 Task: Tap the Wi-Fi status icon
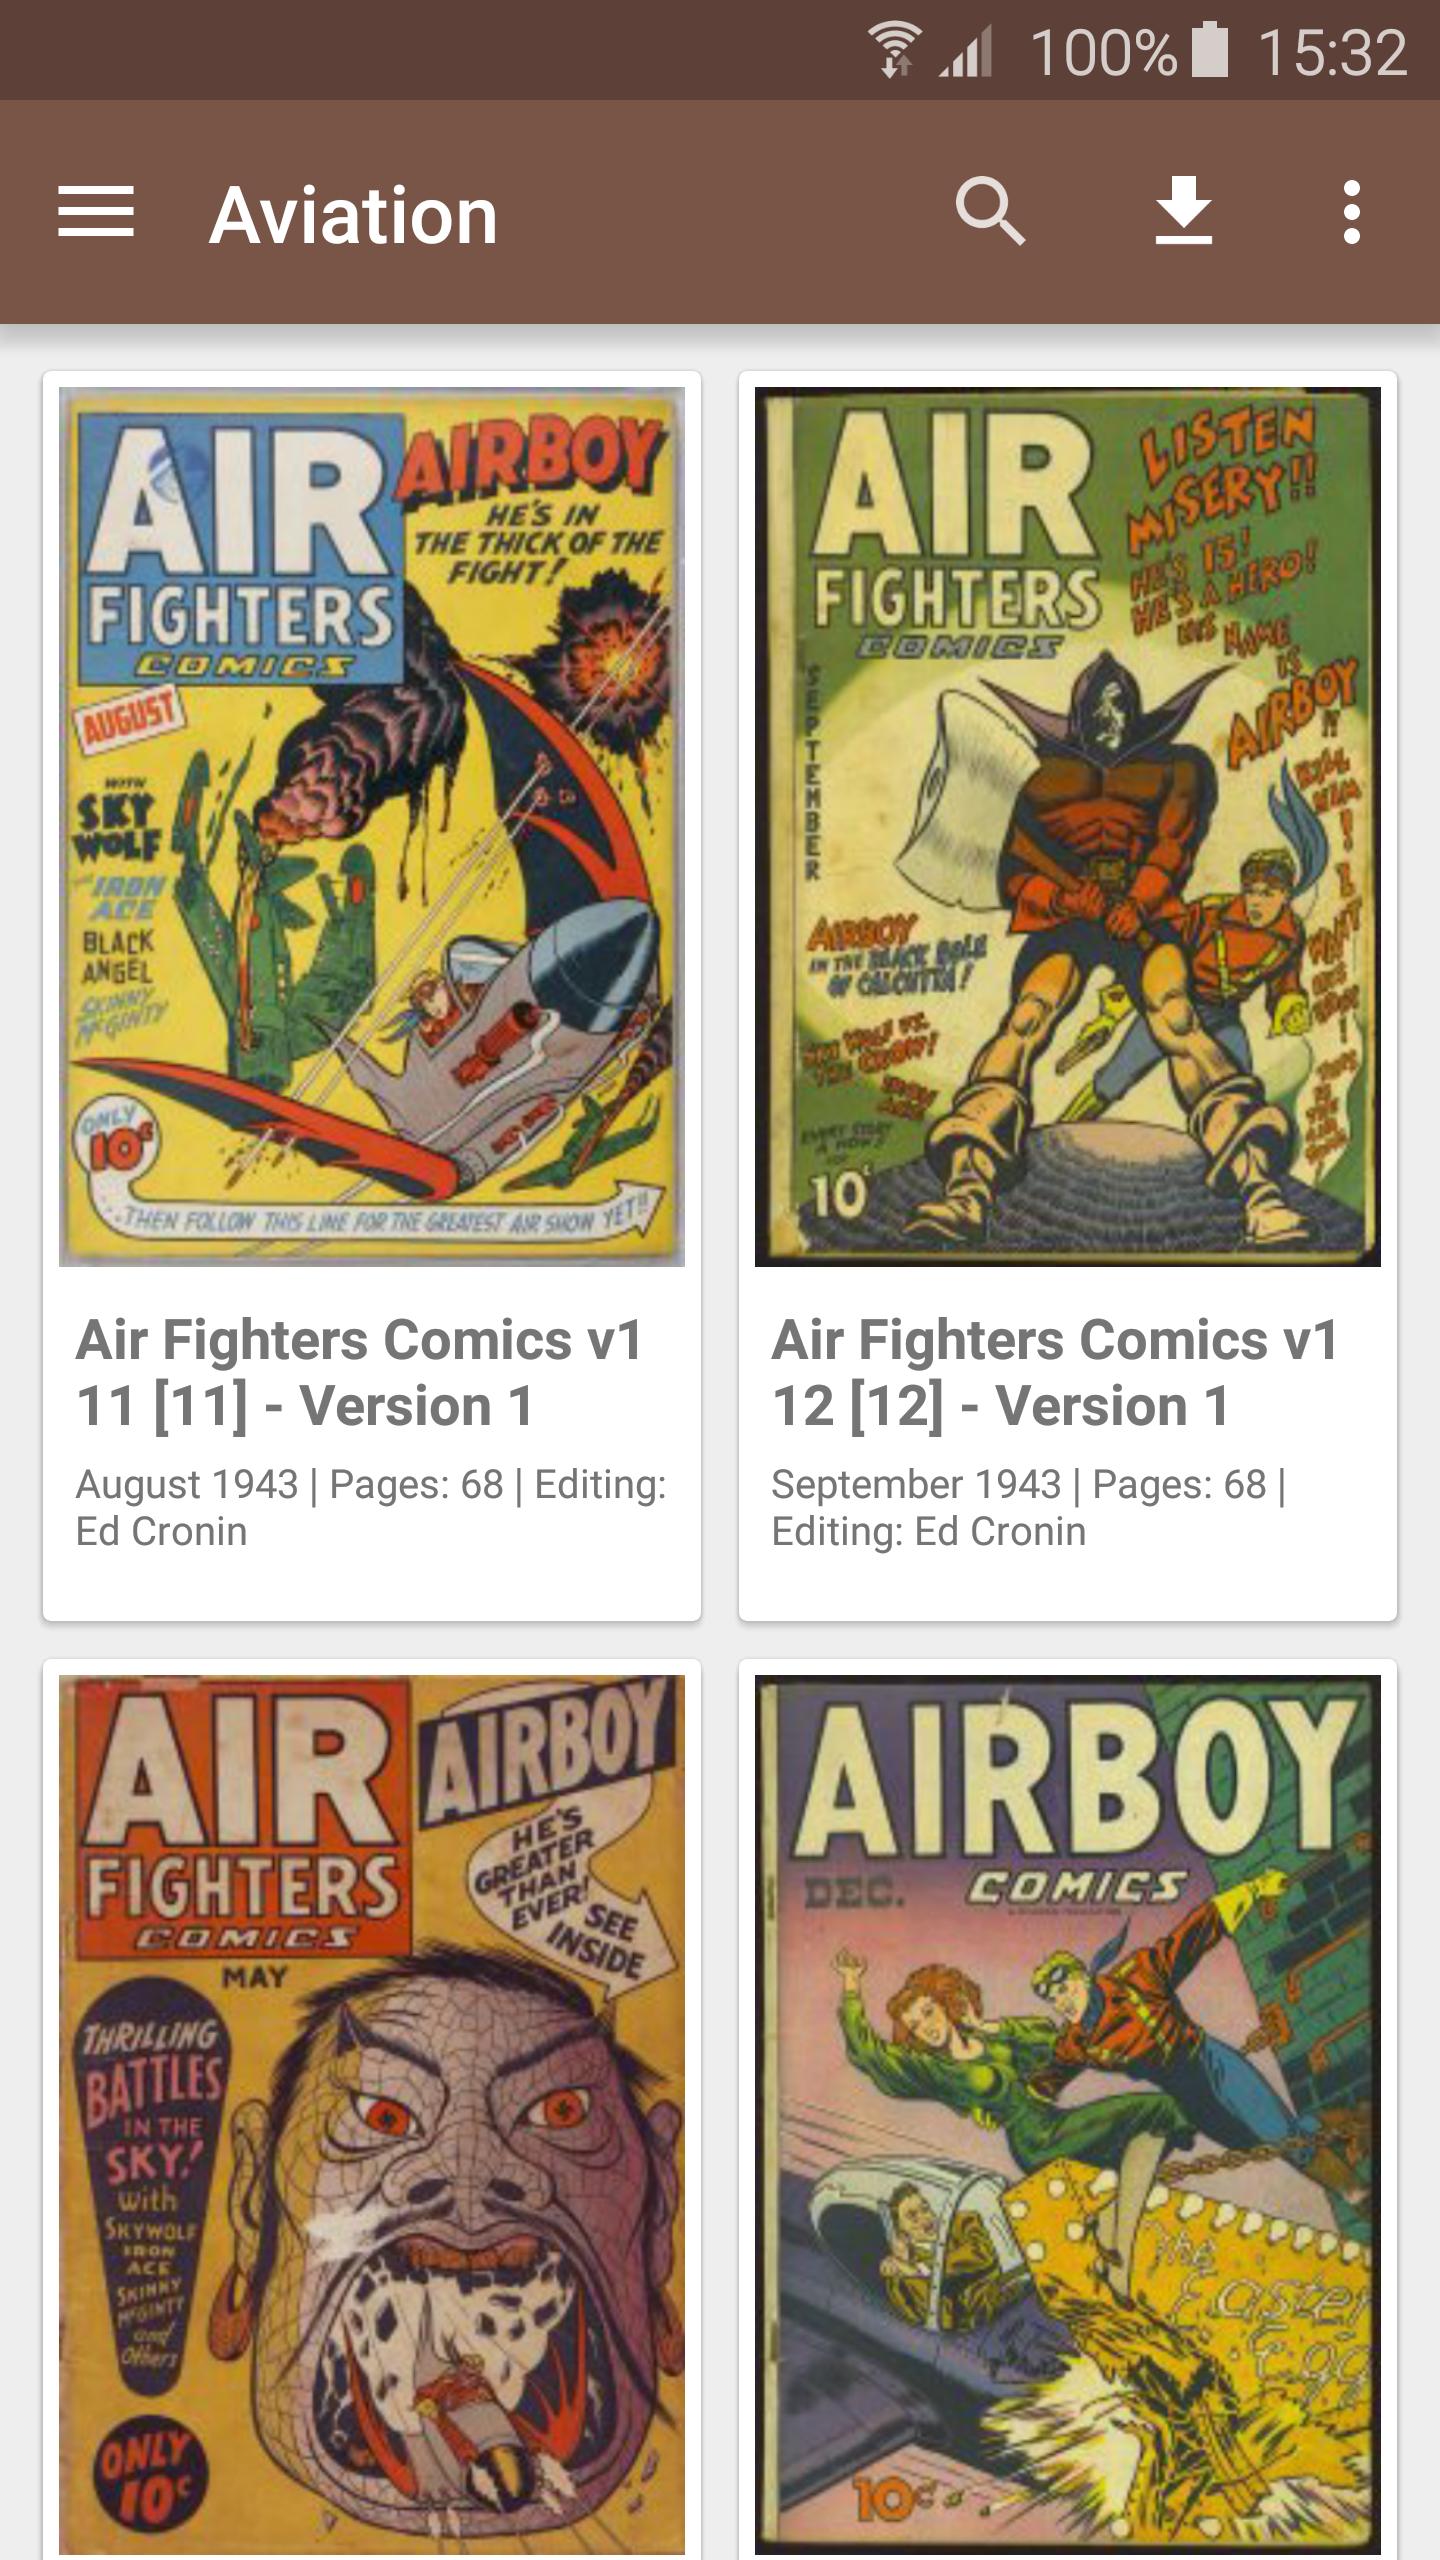click(894, 51)
